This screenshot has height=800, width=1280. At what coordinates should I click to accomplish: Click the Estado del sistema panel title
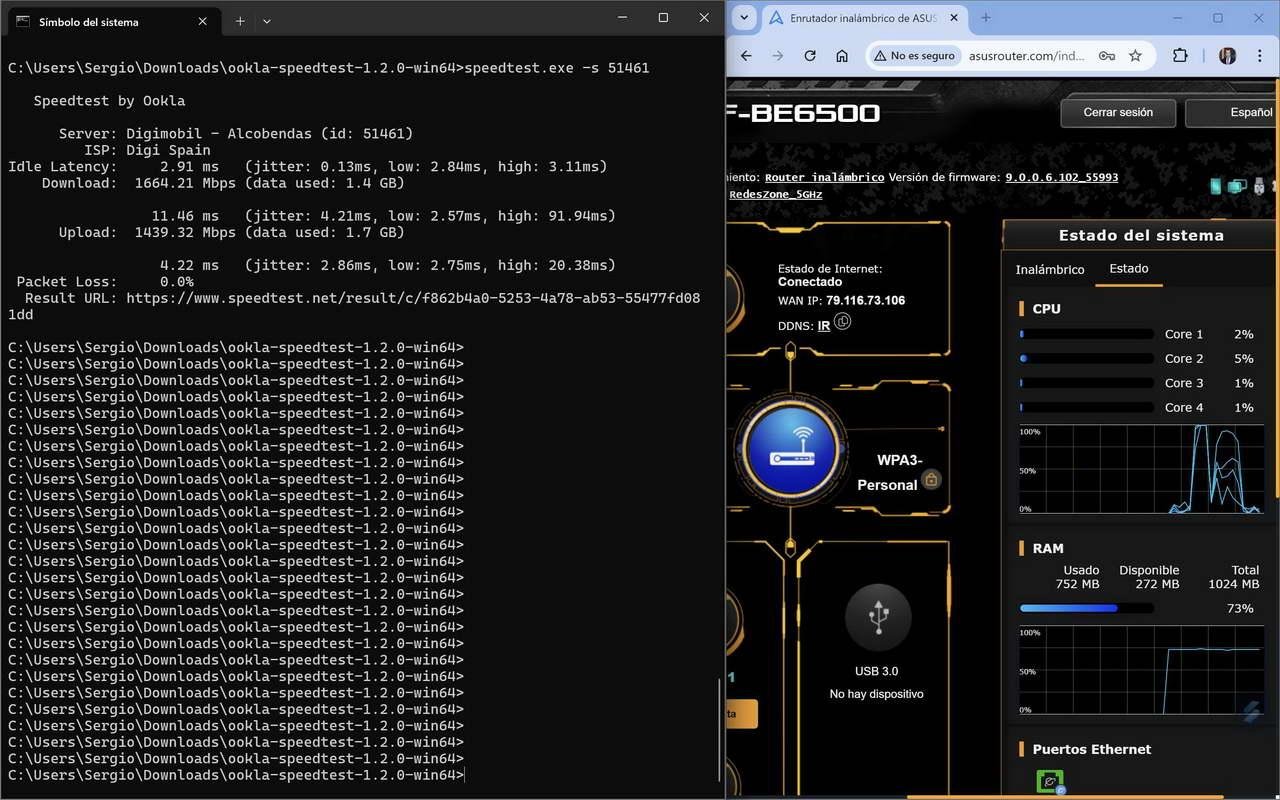(x=1141, y=236)
